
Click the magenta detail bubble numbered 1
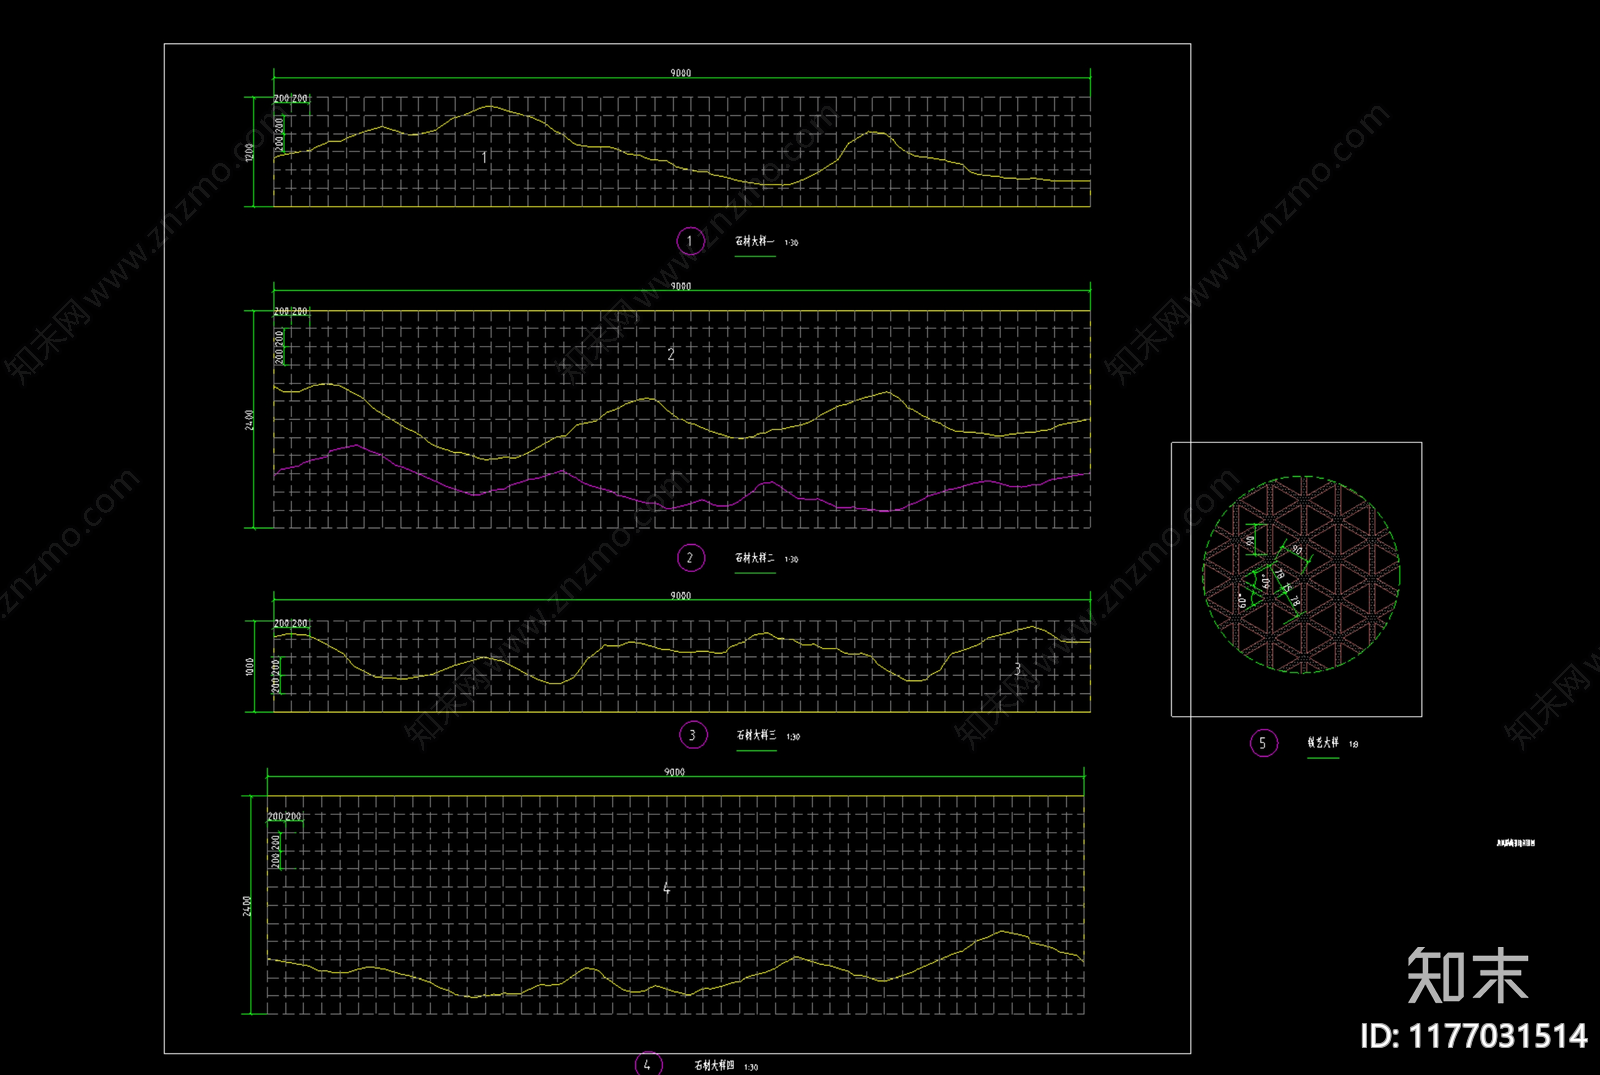pos(690,241)
